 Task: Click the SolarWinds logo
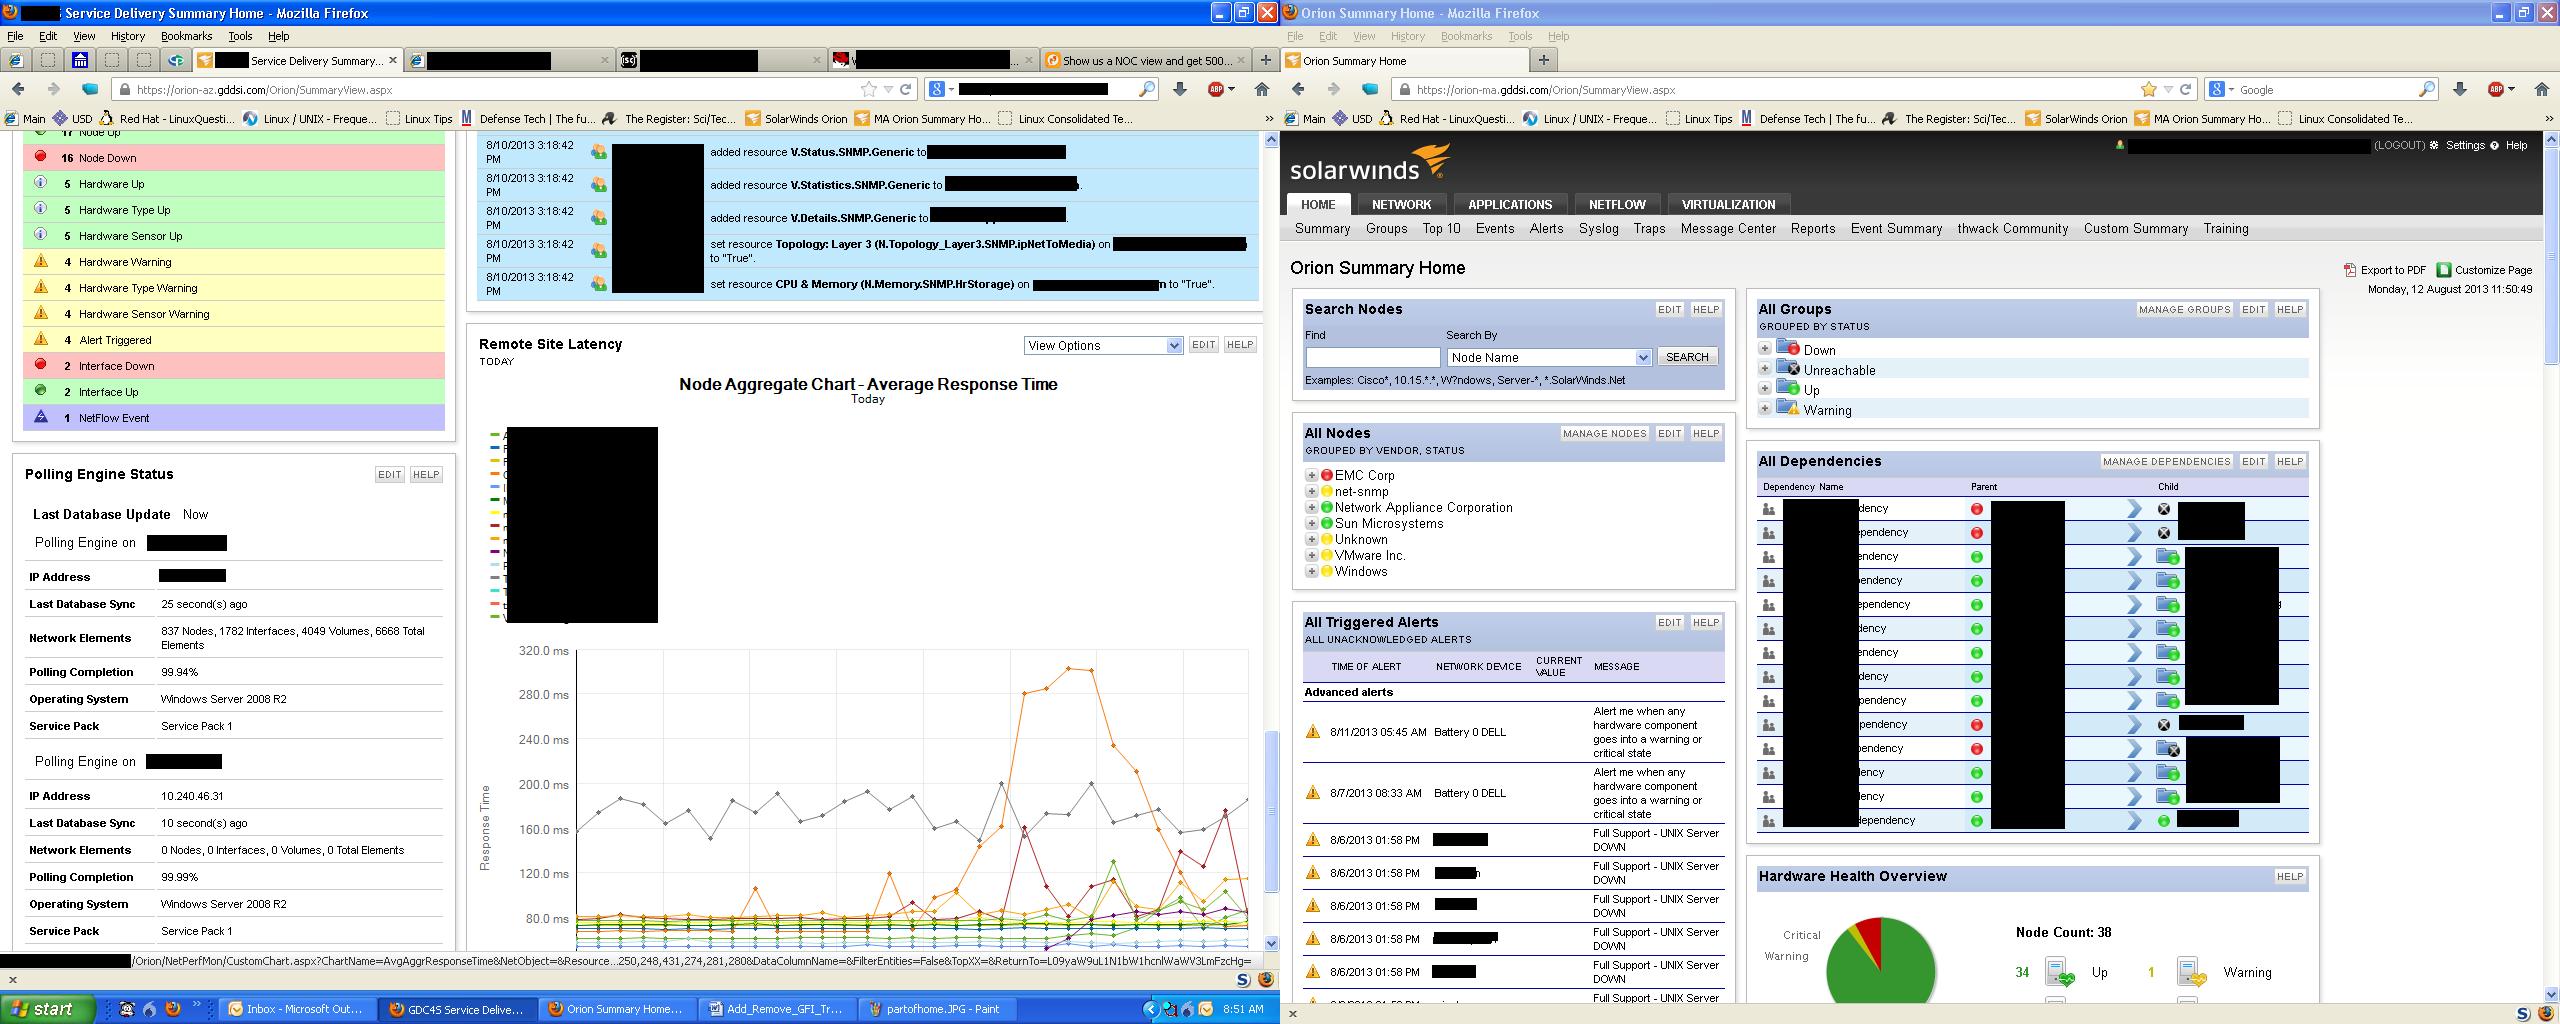(x=1370, y=163)
